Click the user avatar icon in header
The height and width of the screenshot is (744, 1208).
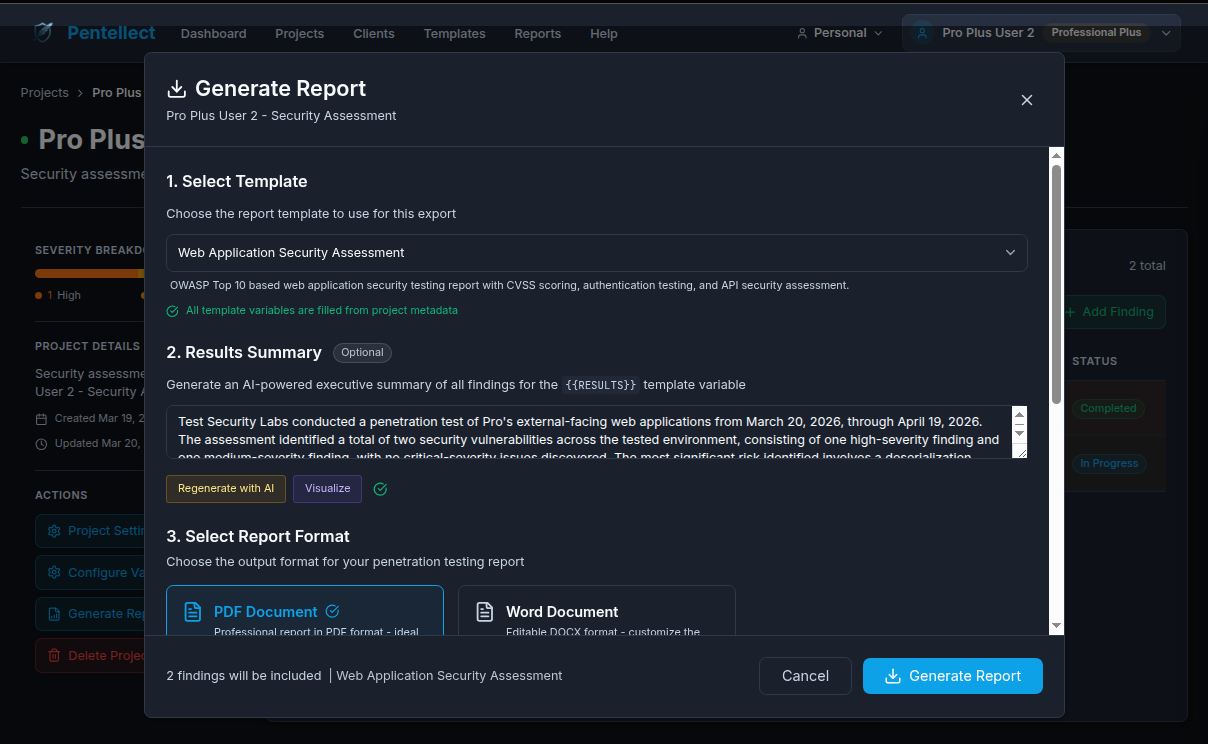922,33
